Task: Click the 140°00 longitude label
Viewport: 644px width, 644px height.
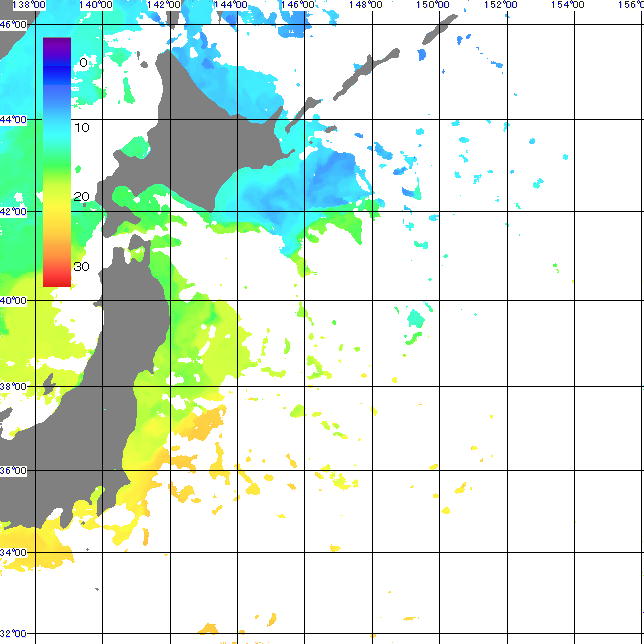Action: (95, 5)
